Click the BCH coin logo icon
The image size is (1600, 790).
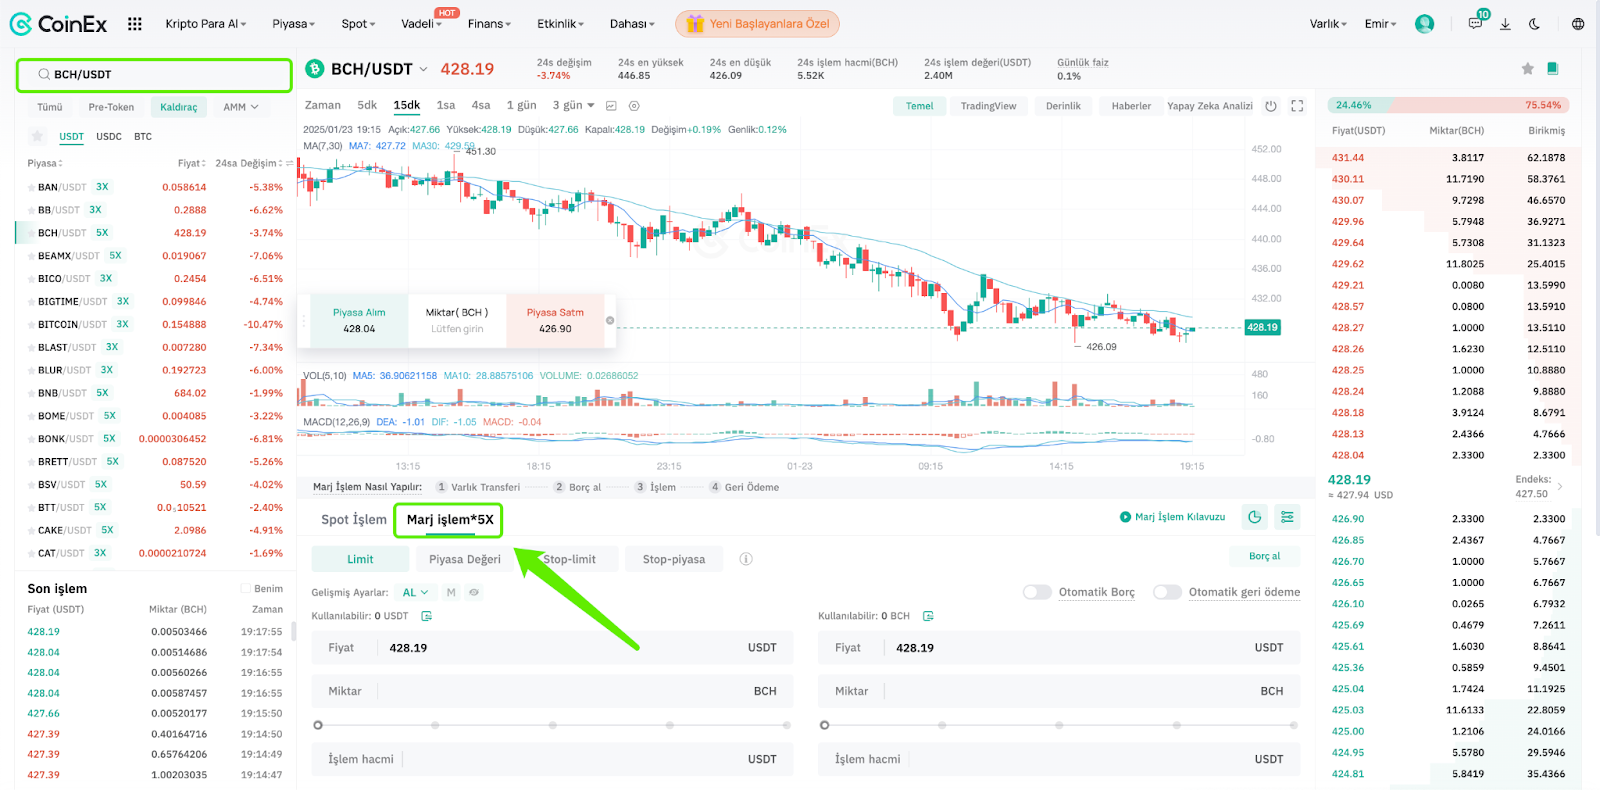point(315,69)
